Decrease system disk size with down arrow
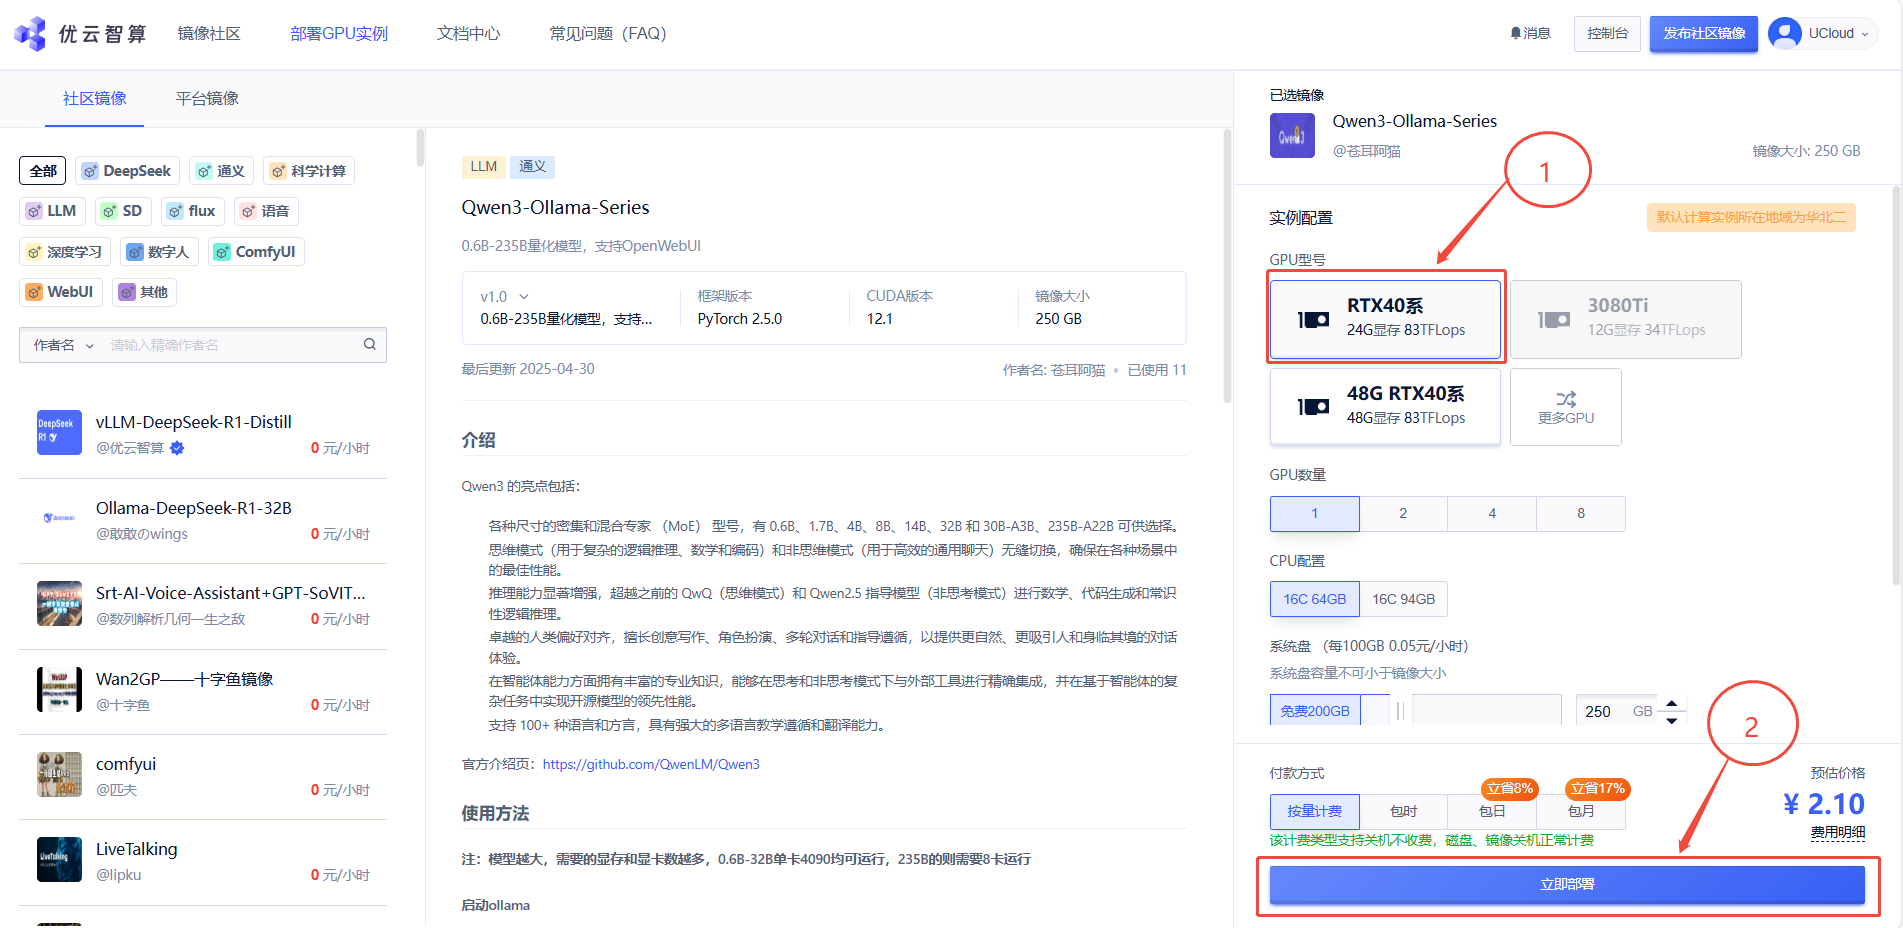The height and width of the screenshot is (928, 1903). pos(1671,720)
